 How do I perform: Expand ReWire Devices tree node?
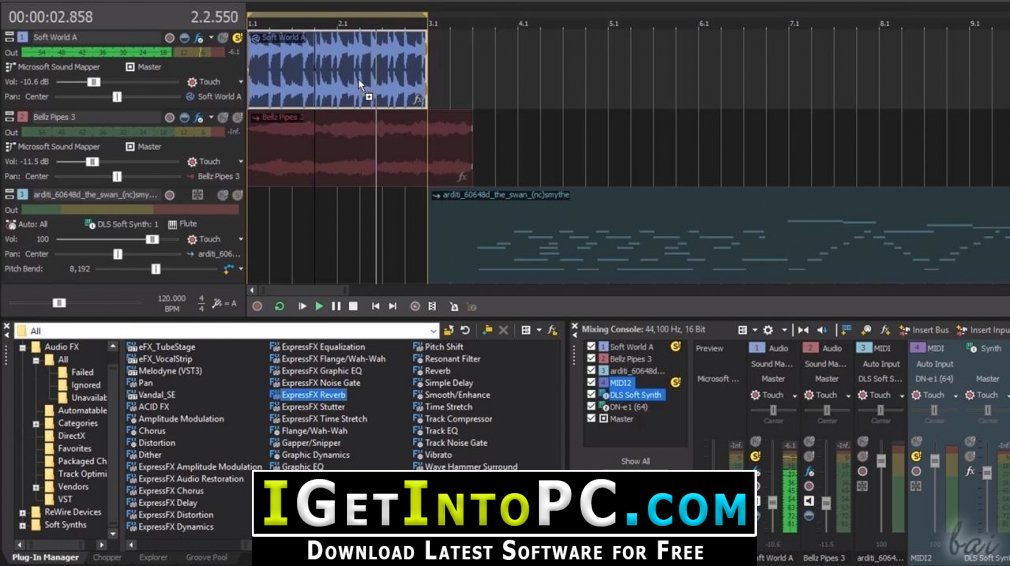click(x=23, y=513)
